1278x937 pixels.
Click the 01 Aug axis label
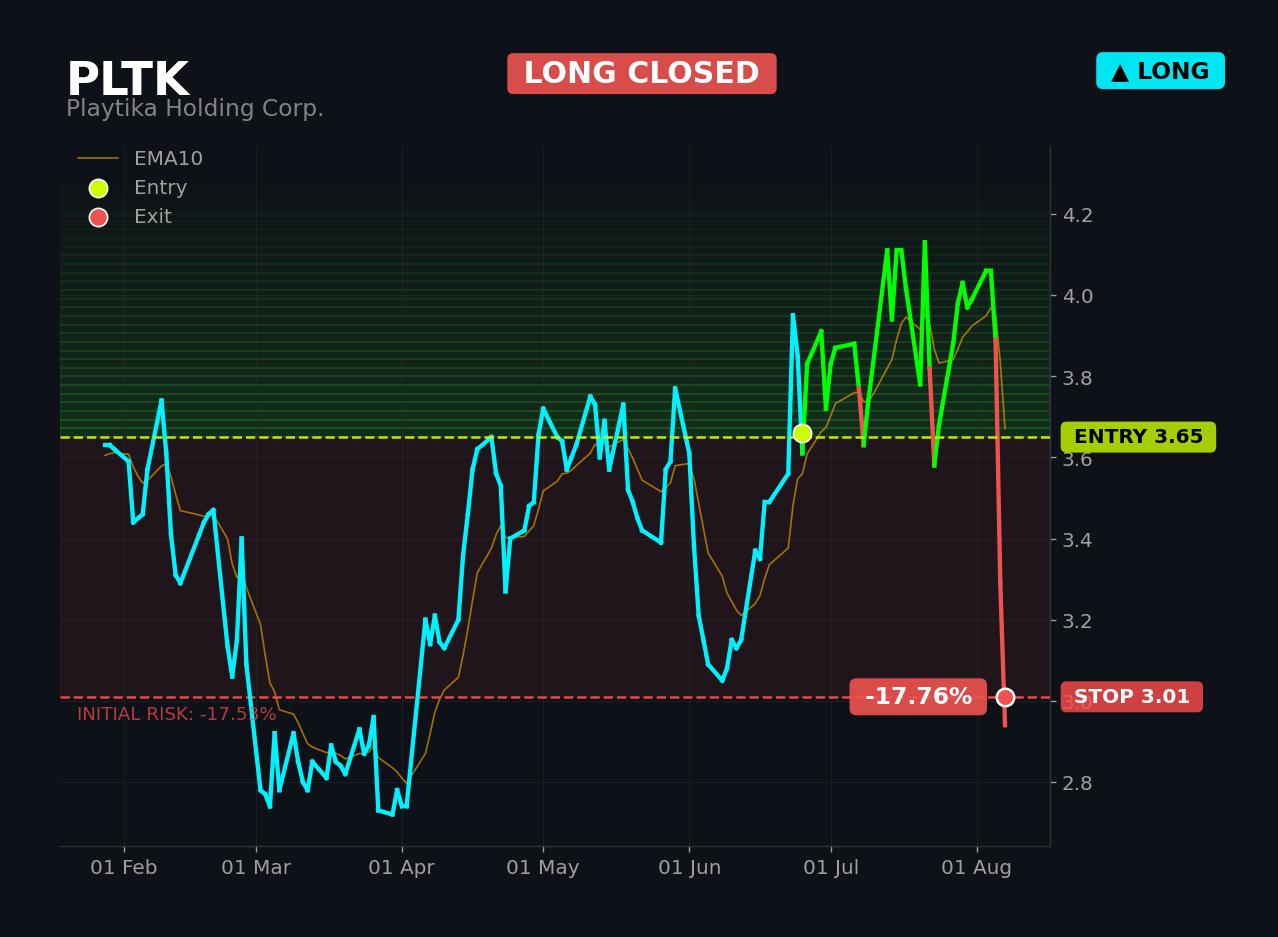(977, 868)
